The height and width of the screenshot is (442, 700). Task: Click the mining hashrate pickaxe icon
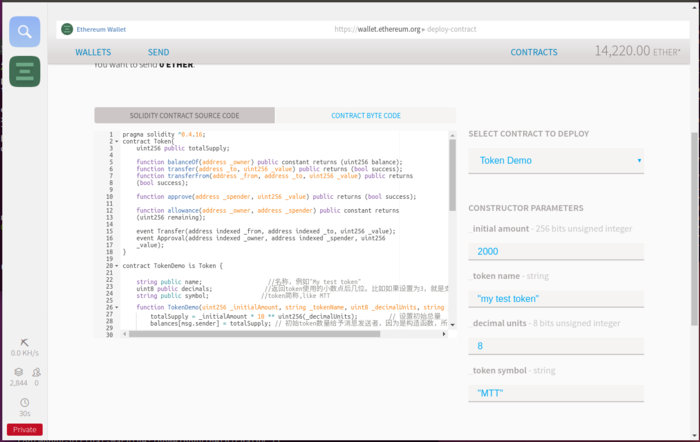[25, 342]
